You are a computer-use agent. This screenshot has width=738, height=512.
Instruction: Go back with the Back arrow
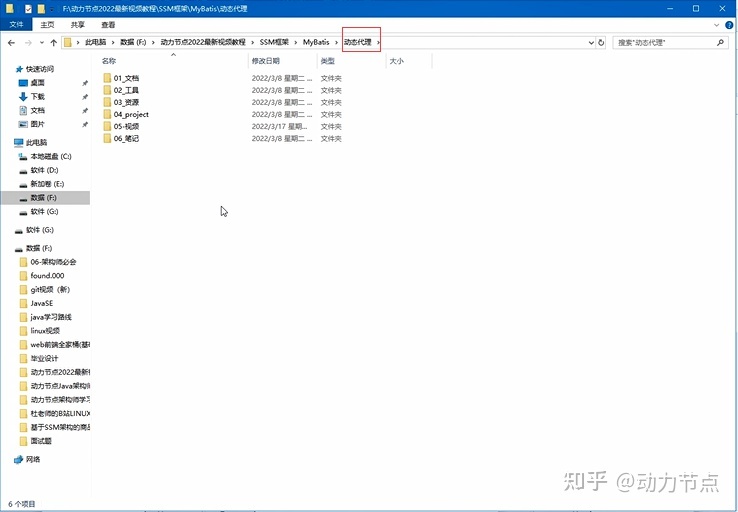point(12,42)
